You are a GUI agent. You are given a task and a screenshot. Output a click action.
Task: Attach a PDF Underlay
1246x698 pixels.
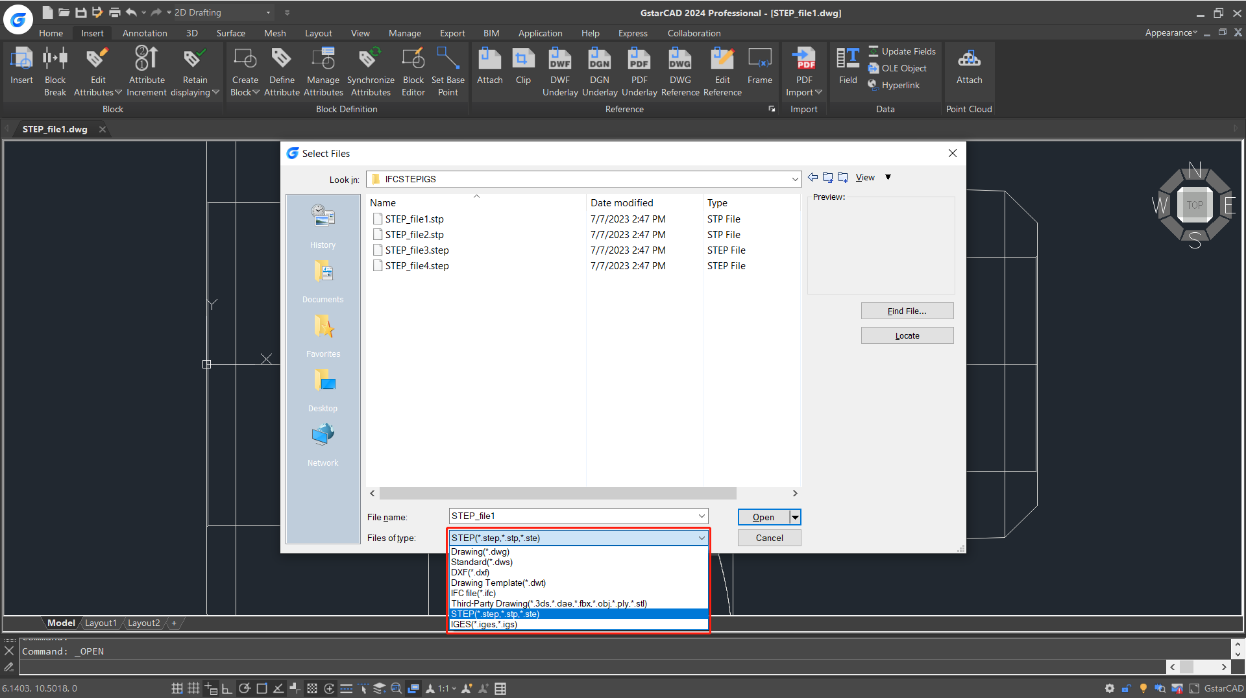639,70
